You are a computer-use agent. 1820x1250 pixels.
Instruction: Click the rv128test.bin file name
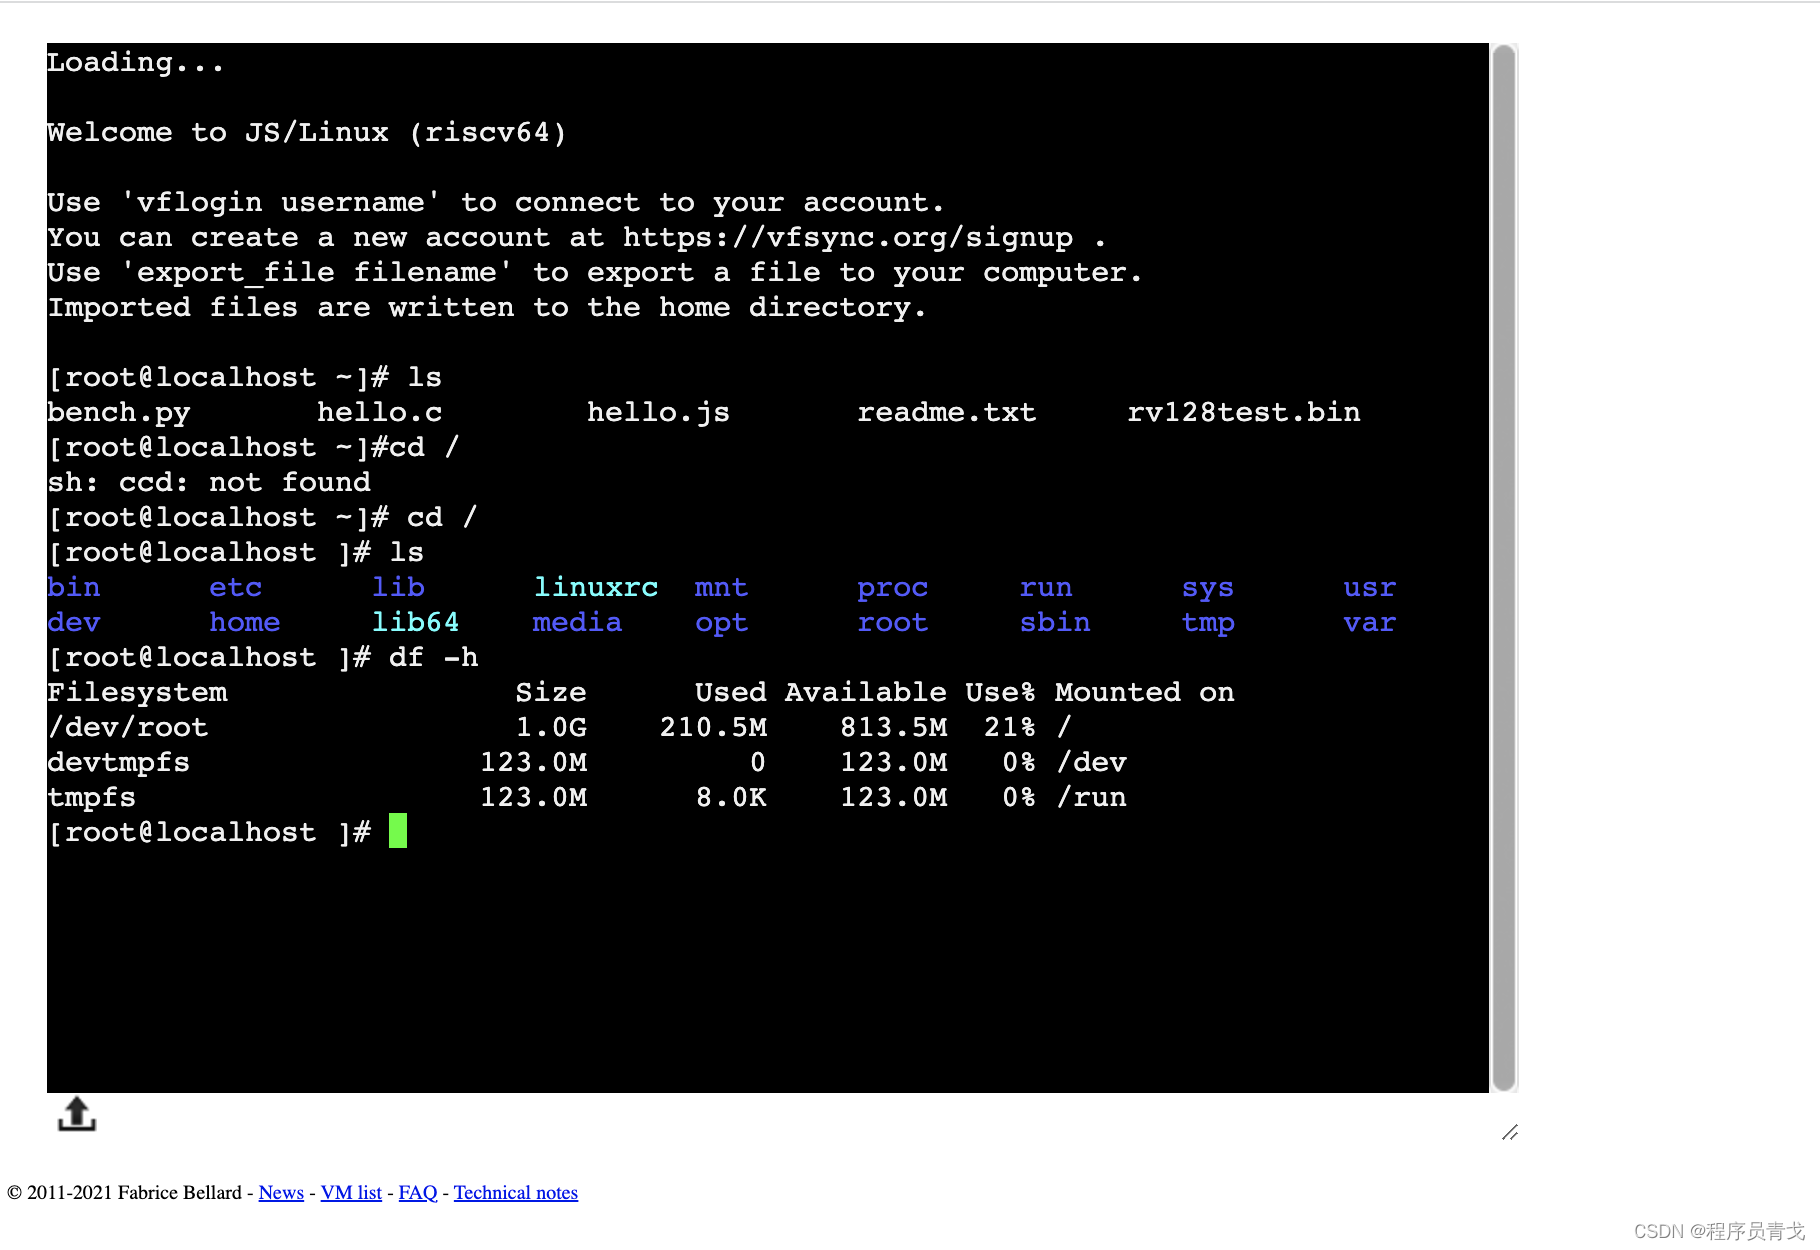click(x=1243, y=413)
